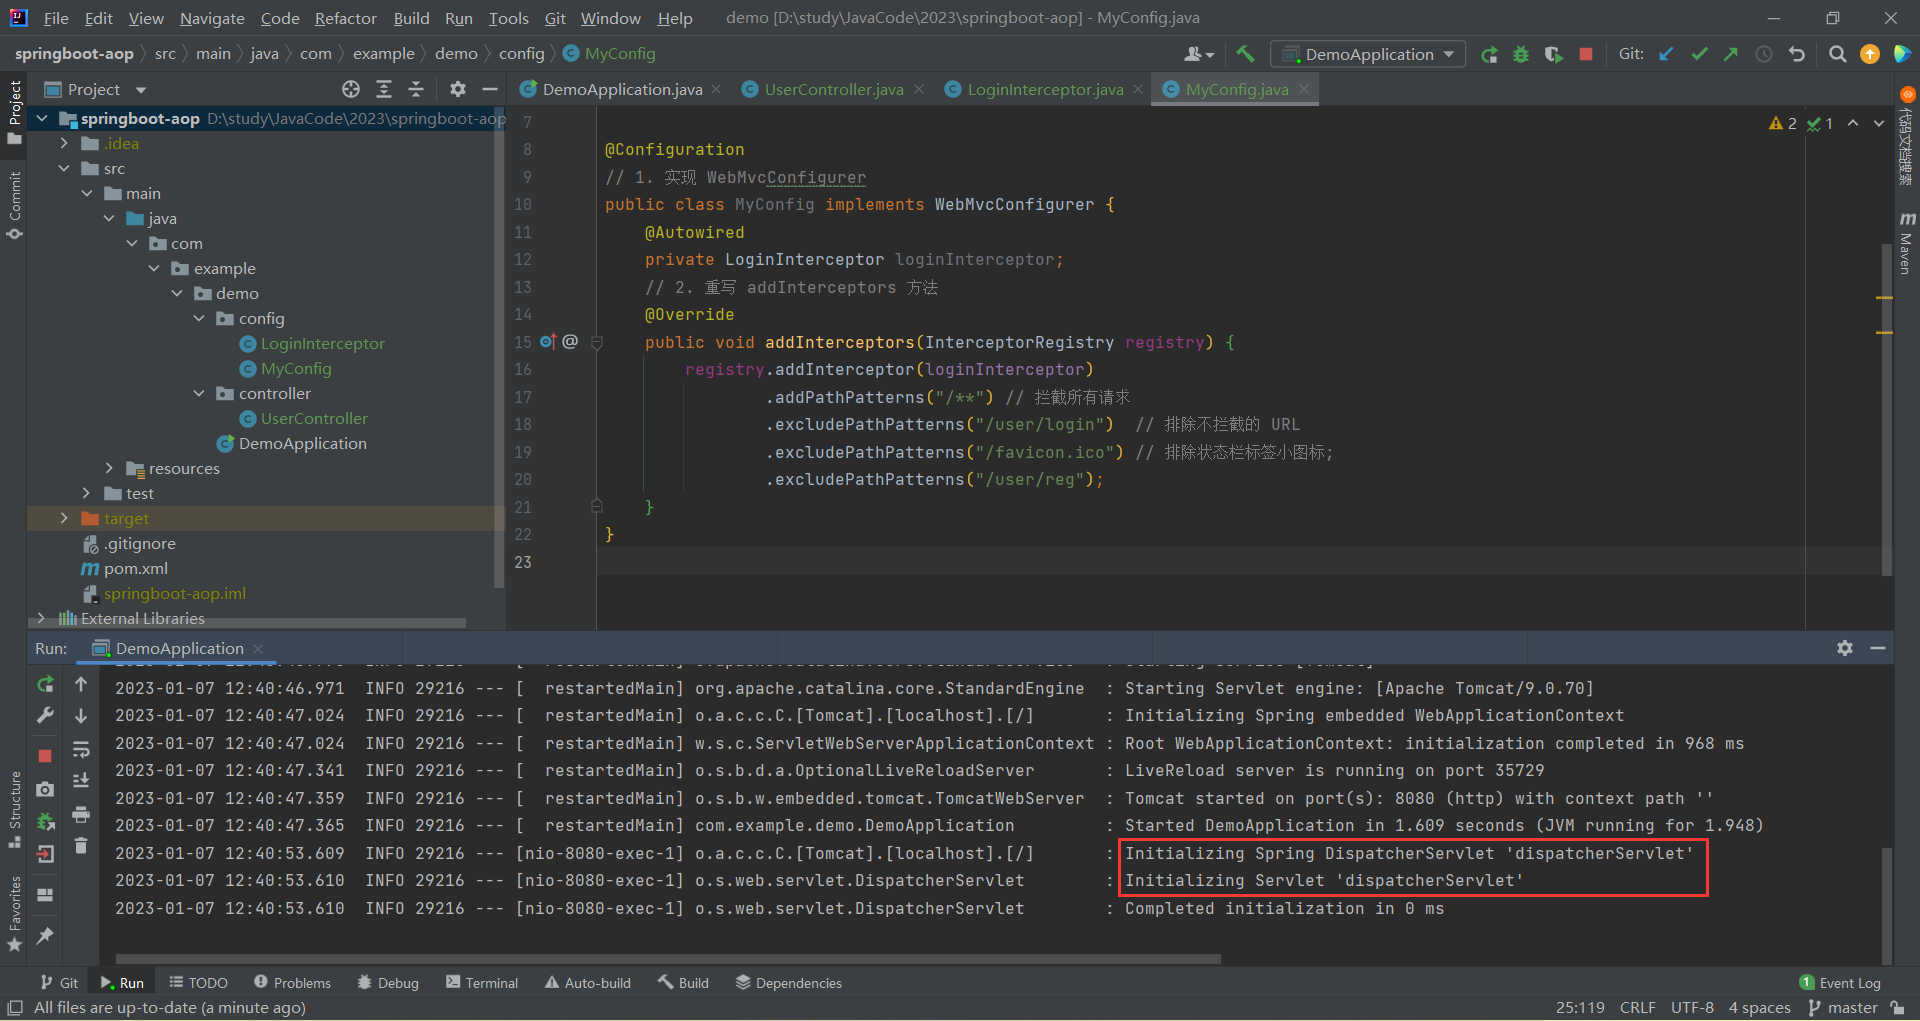
Task: Expand External Libraries node
Action: click(x=42, y=618)
